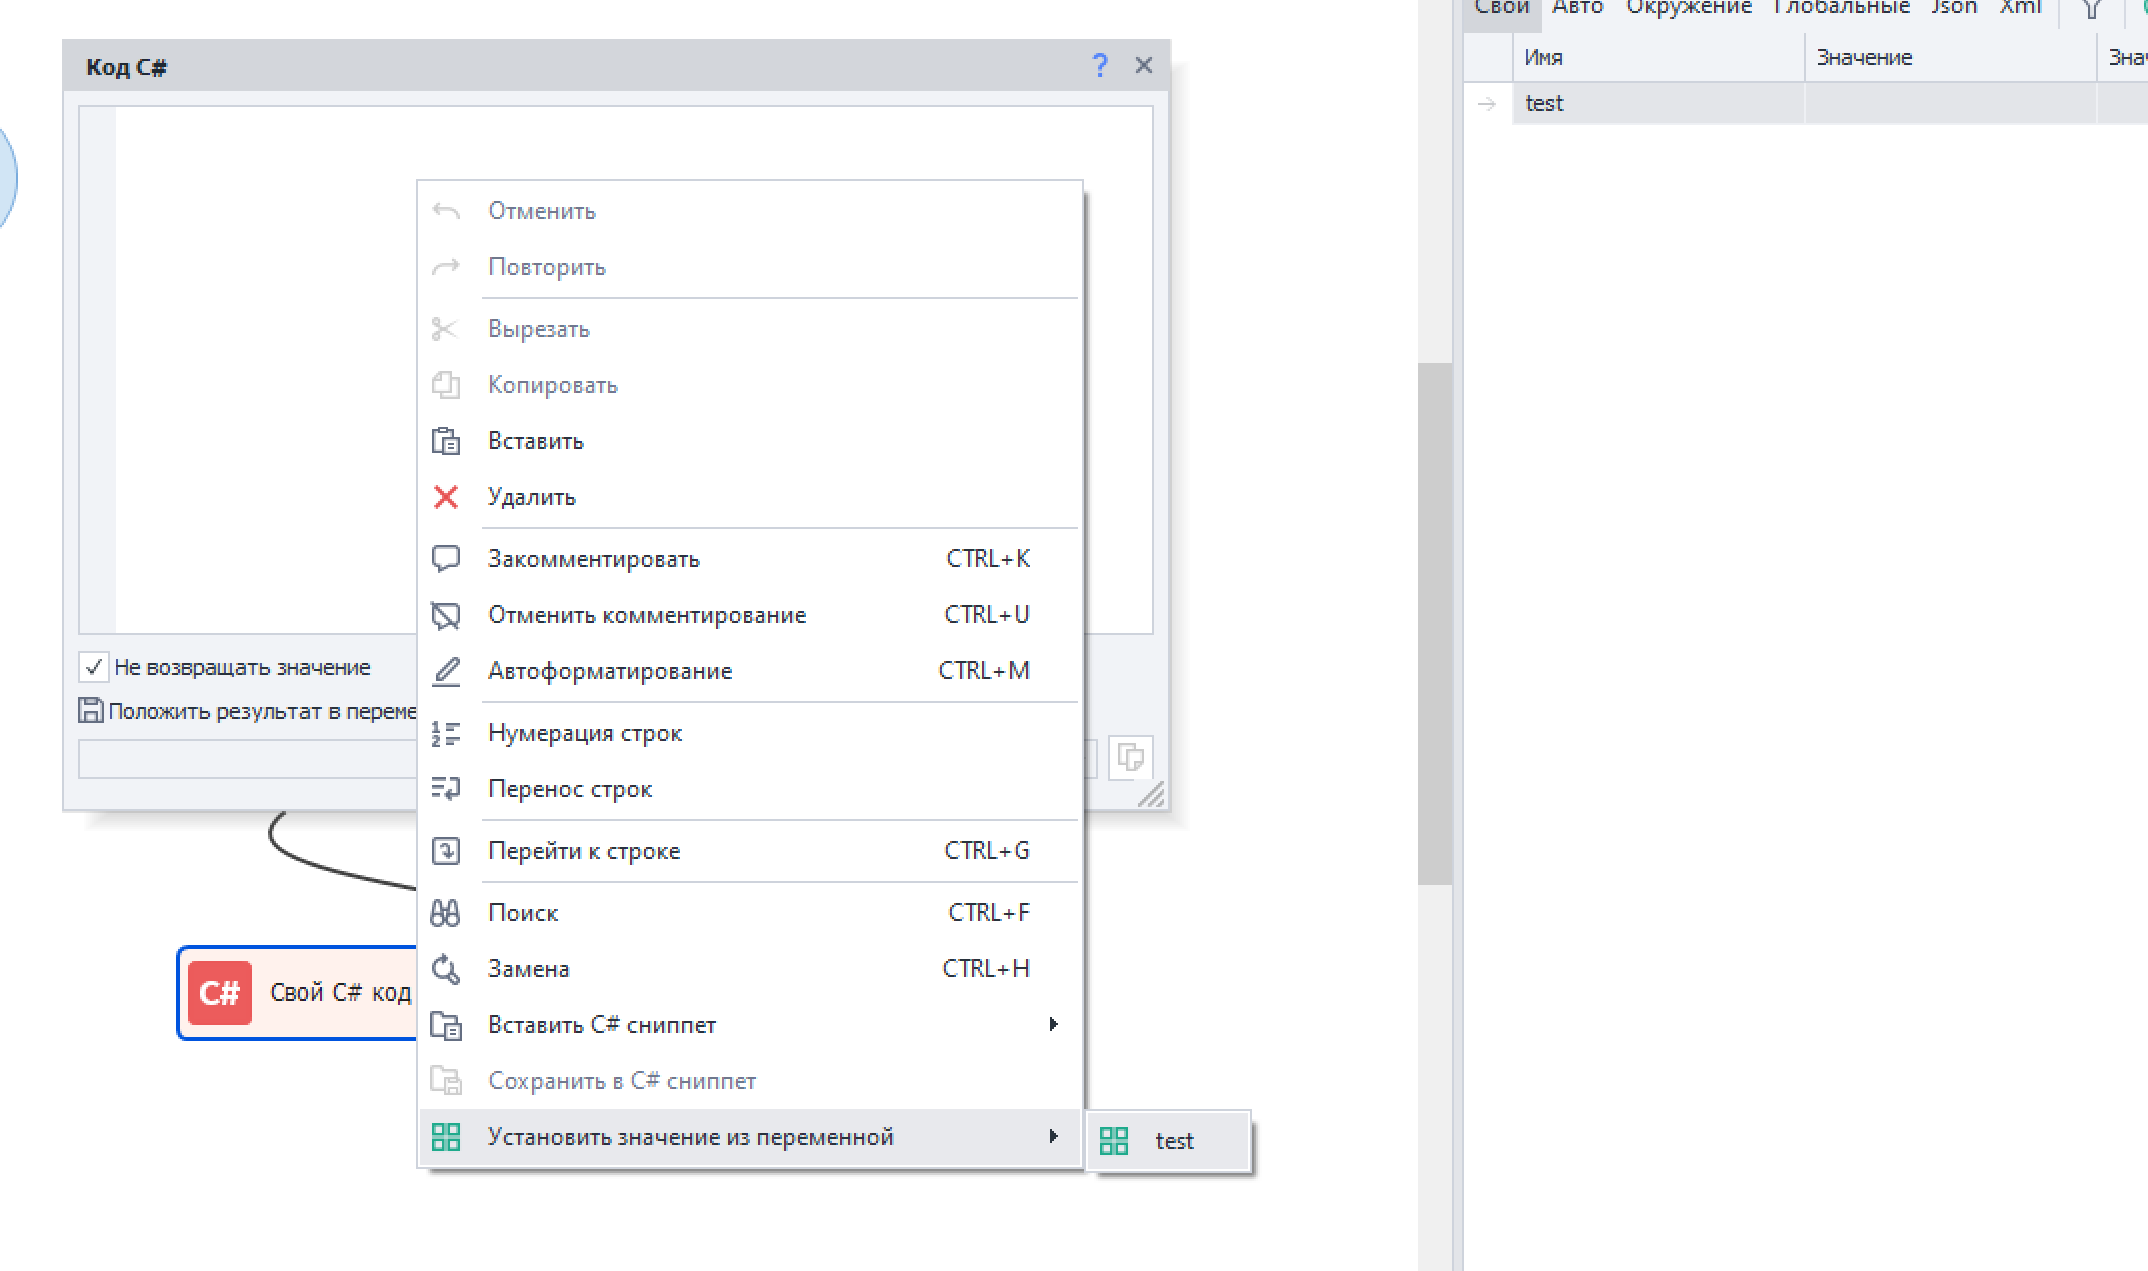The width and height of the screenshot is (2148, 1271).
Task: Switch to the 'Авто' variables tab
Action: pyautogui.click(x=1577, y=8)
